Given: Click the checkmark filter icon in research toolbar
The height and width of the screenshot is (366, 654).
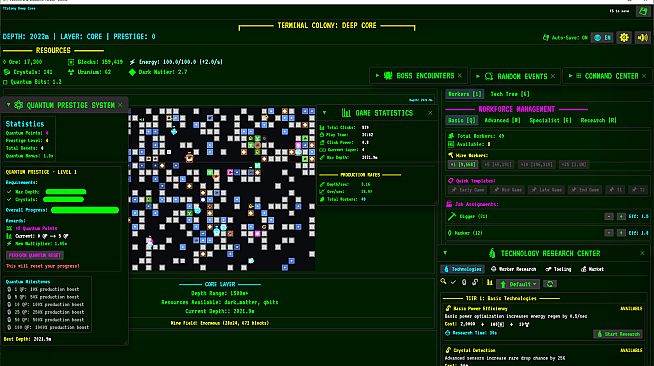Looking at the screenshot, I should pyautogui.click(x=453, y=282).
